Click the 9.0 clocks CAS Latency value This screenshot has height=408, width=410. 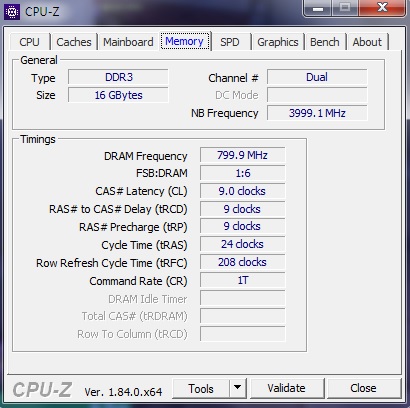click(x=242, y=191)
